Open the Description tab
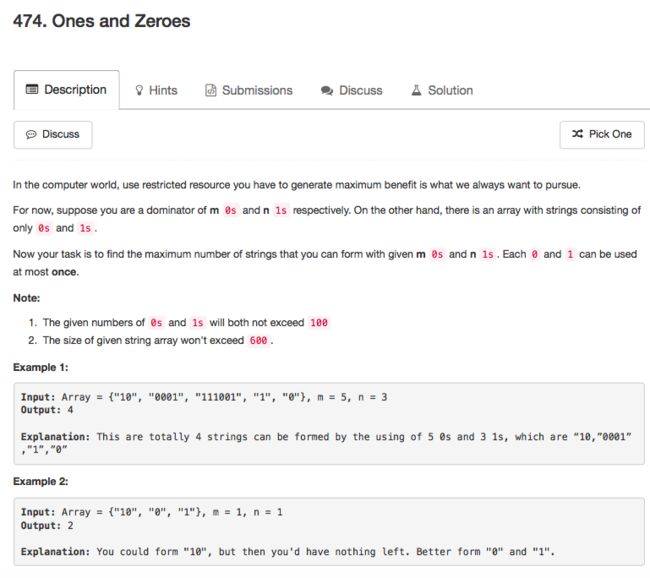The height and width of the screenshot is (578, 650). tap(66, 90)
